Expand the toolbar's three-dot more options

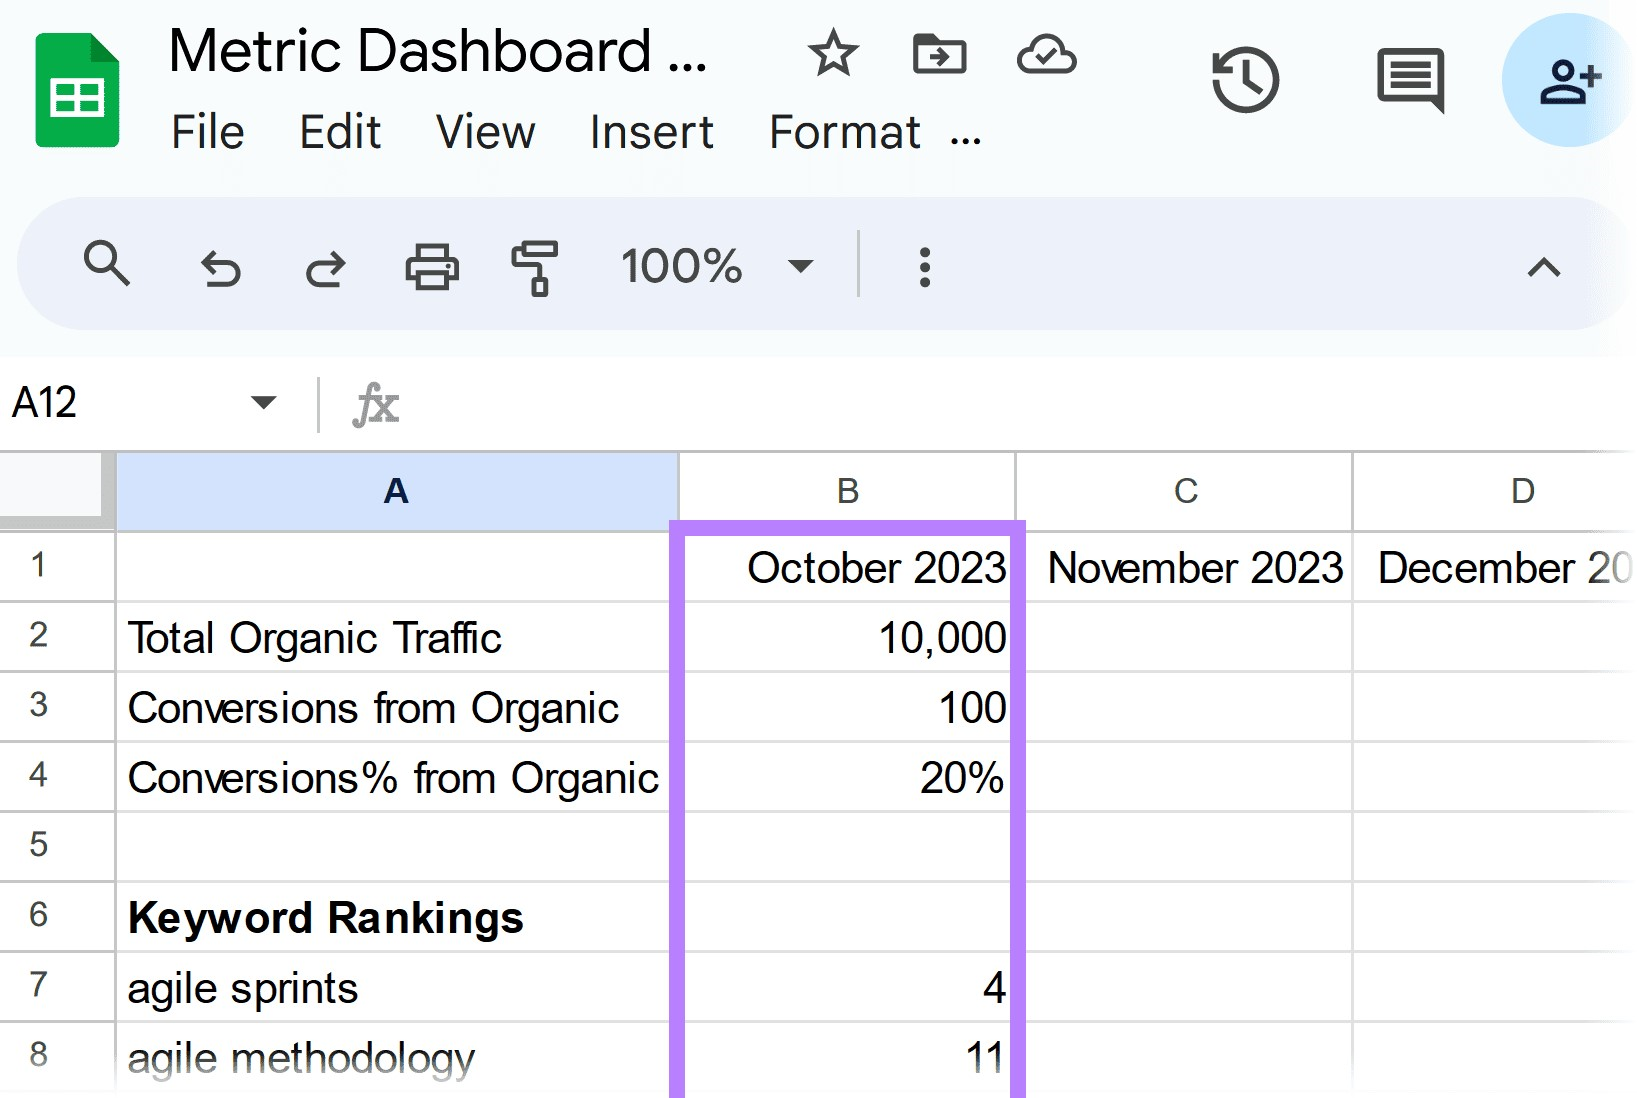point(925,267)
